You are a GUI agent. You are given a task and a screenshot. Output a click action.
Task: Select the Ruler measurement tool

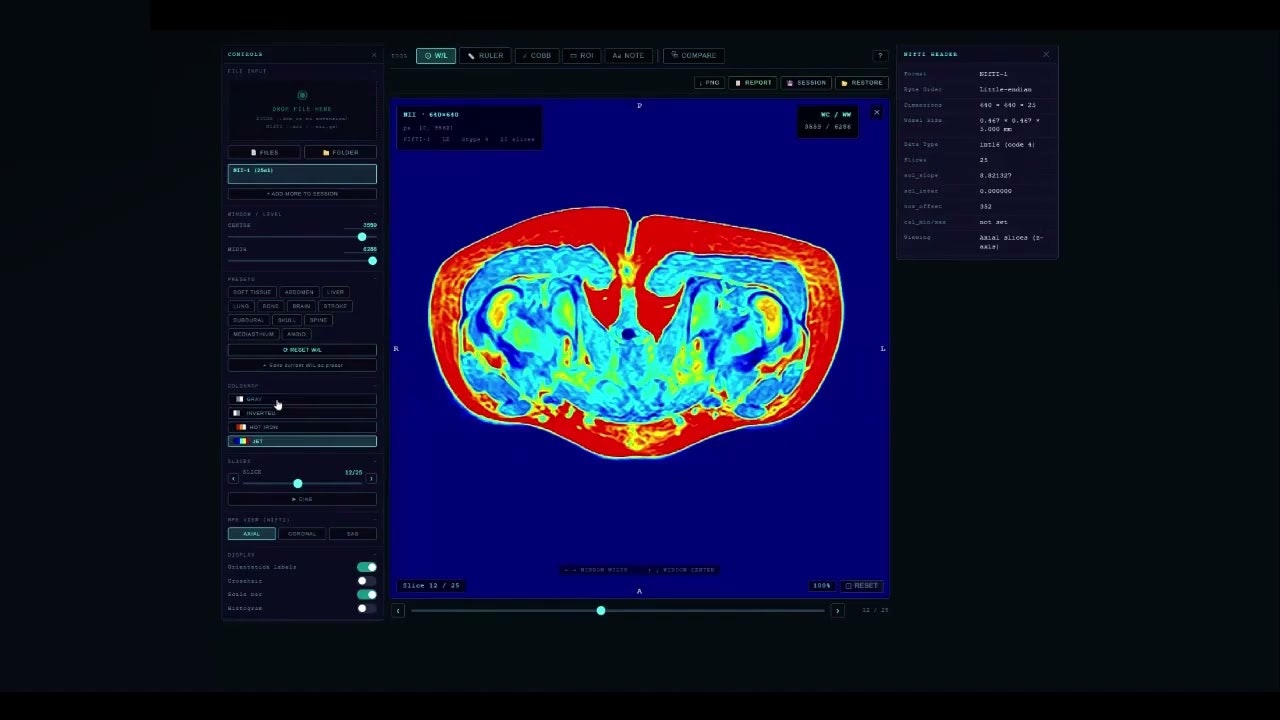pos(485,56)
